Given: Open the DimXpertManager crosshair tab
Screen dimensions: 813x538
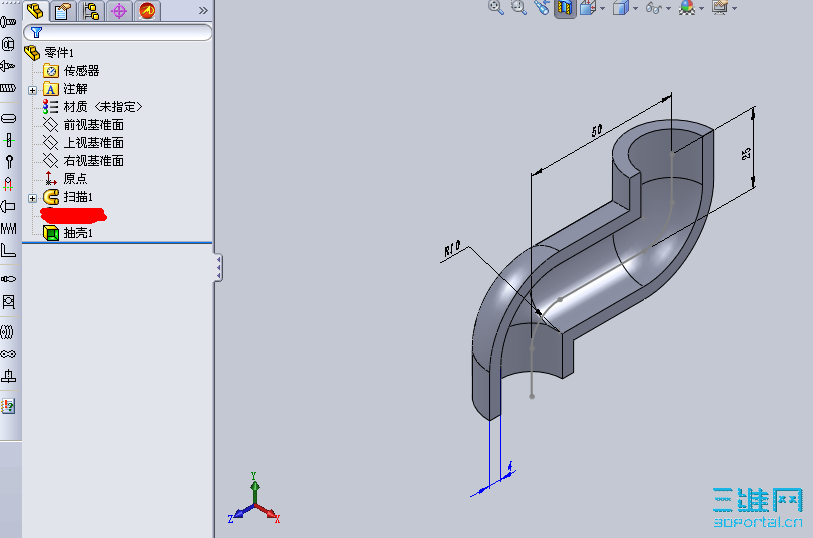Looking at the screenshot, I should tap(119, 11).
